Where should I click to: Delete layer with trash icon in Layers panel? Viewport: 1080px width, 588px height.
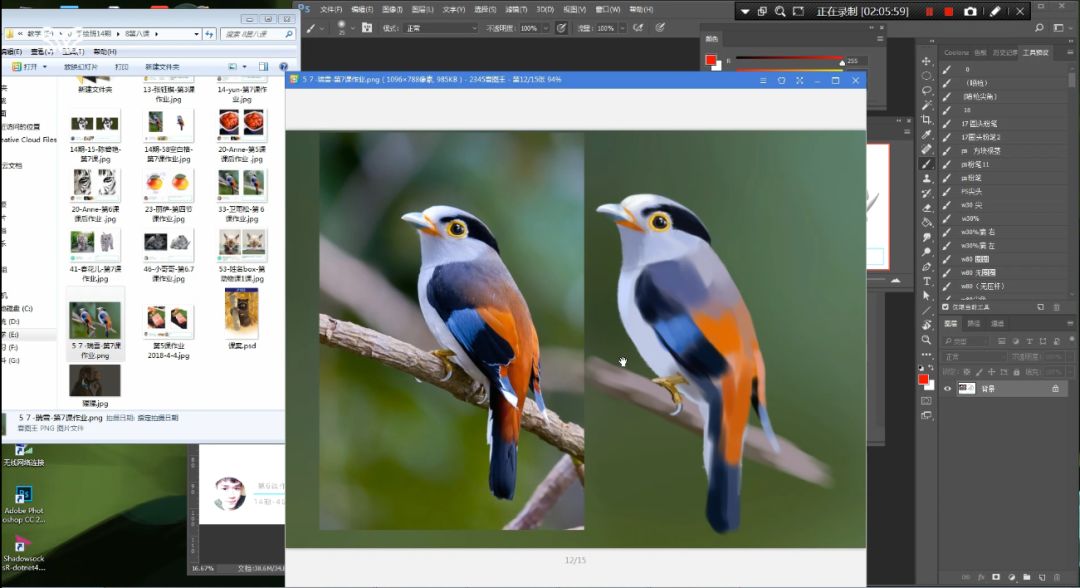1057,577
